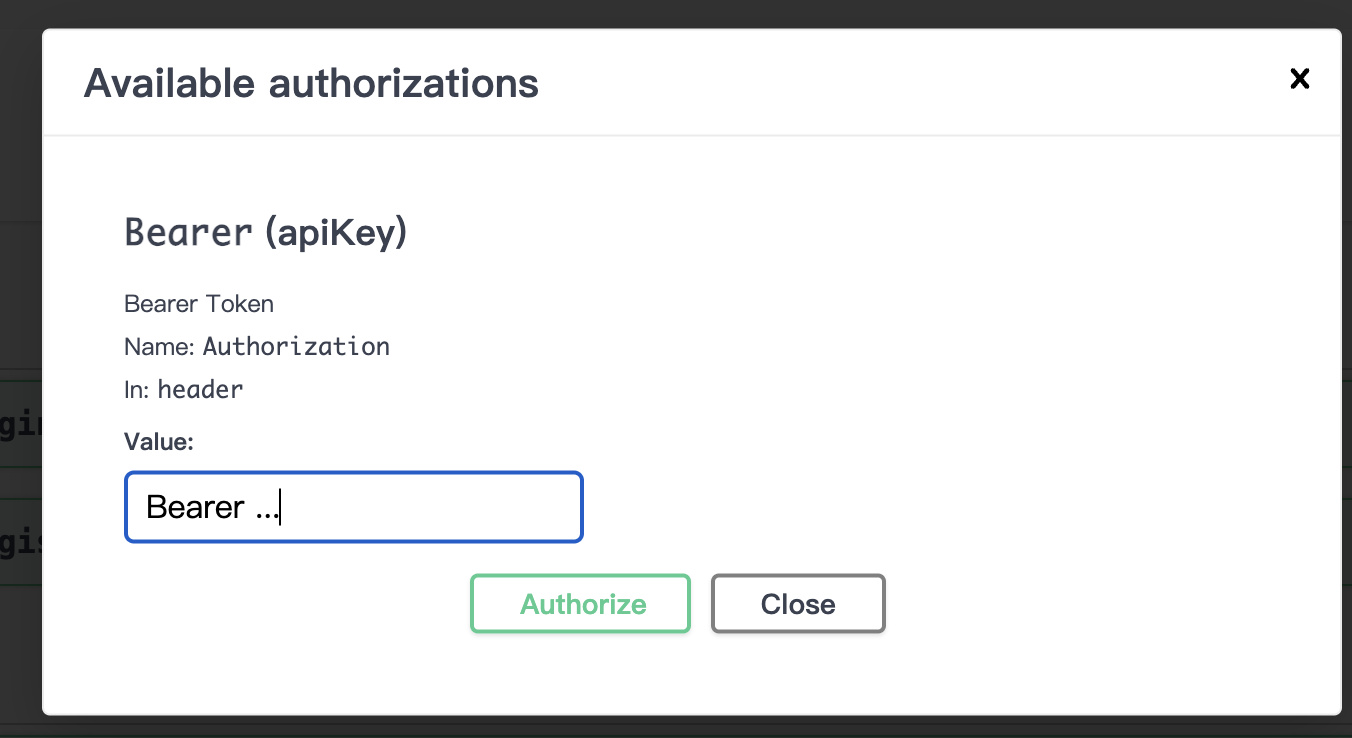The width and height of the screenshot is (1352, 738).
Task: Click the "(apiKey)" part of the heading
Action: tap(336, 233)
